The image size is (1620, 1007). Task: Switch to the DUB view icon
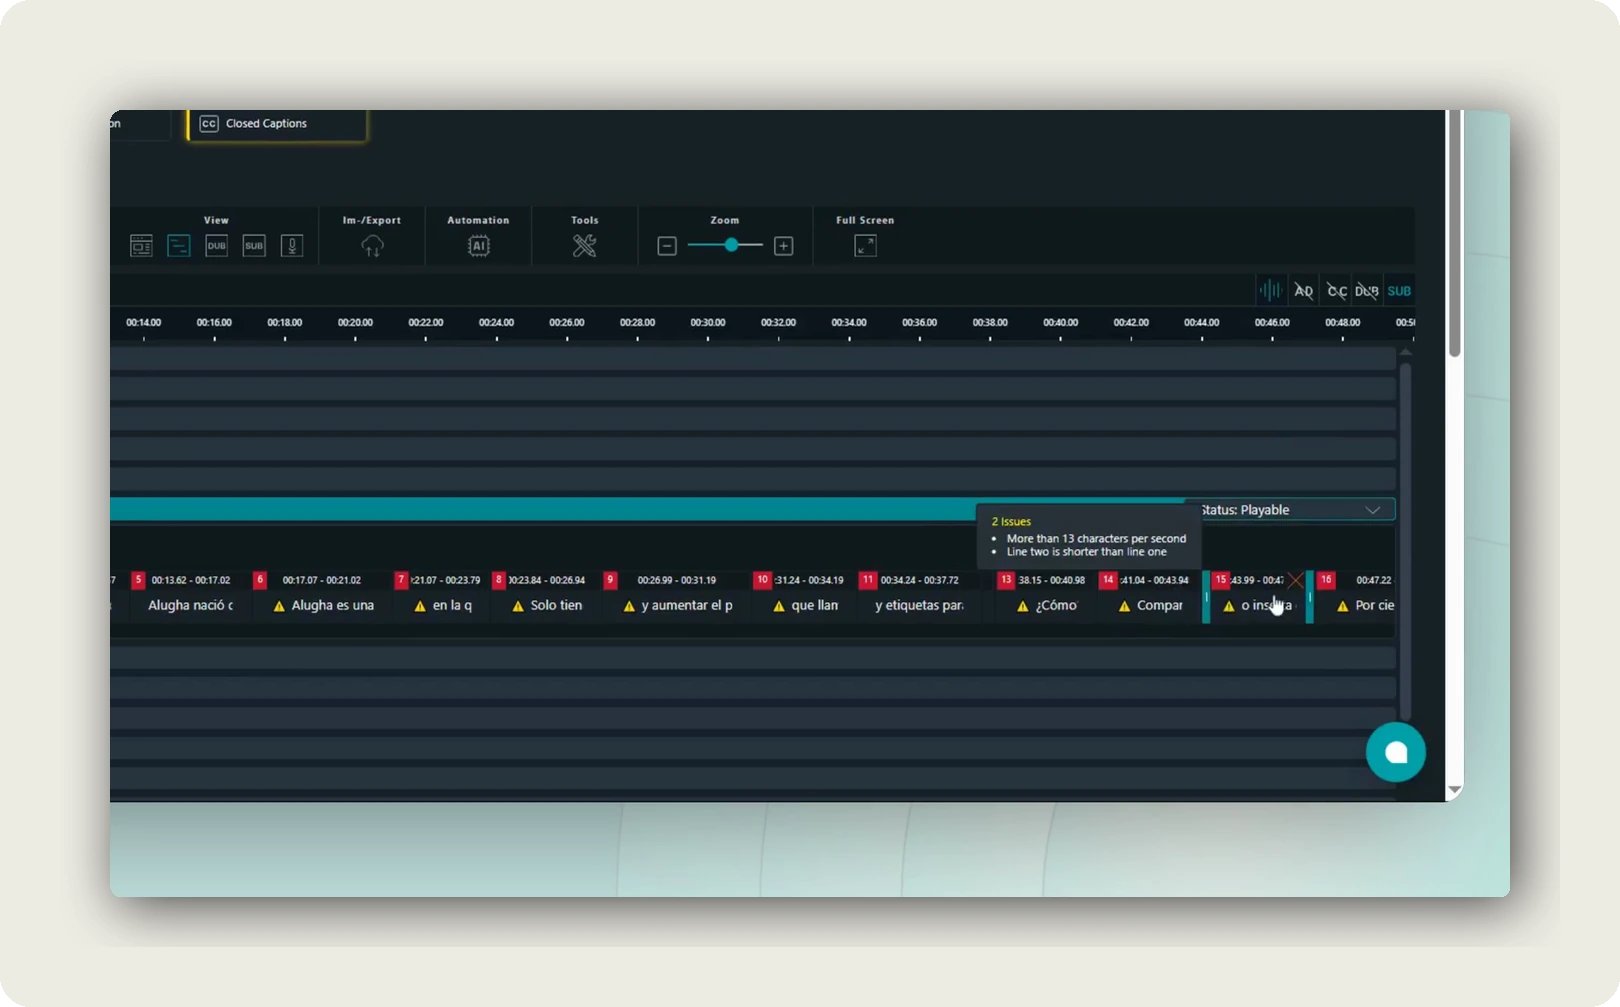tap(216, 246)
